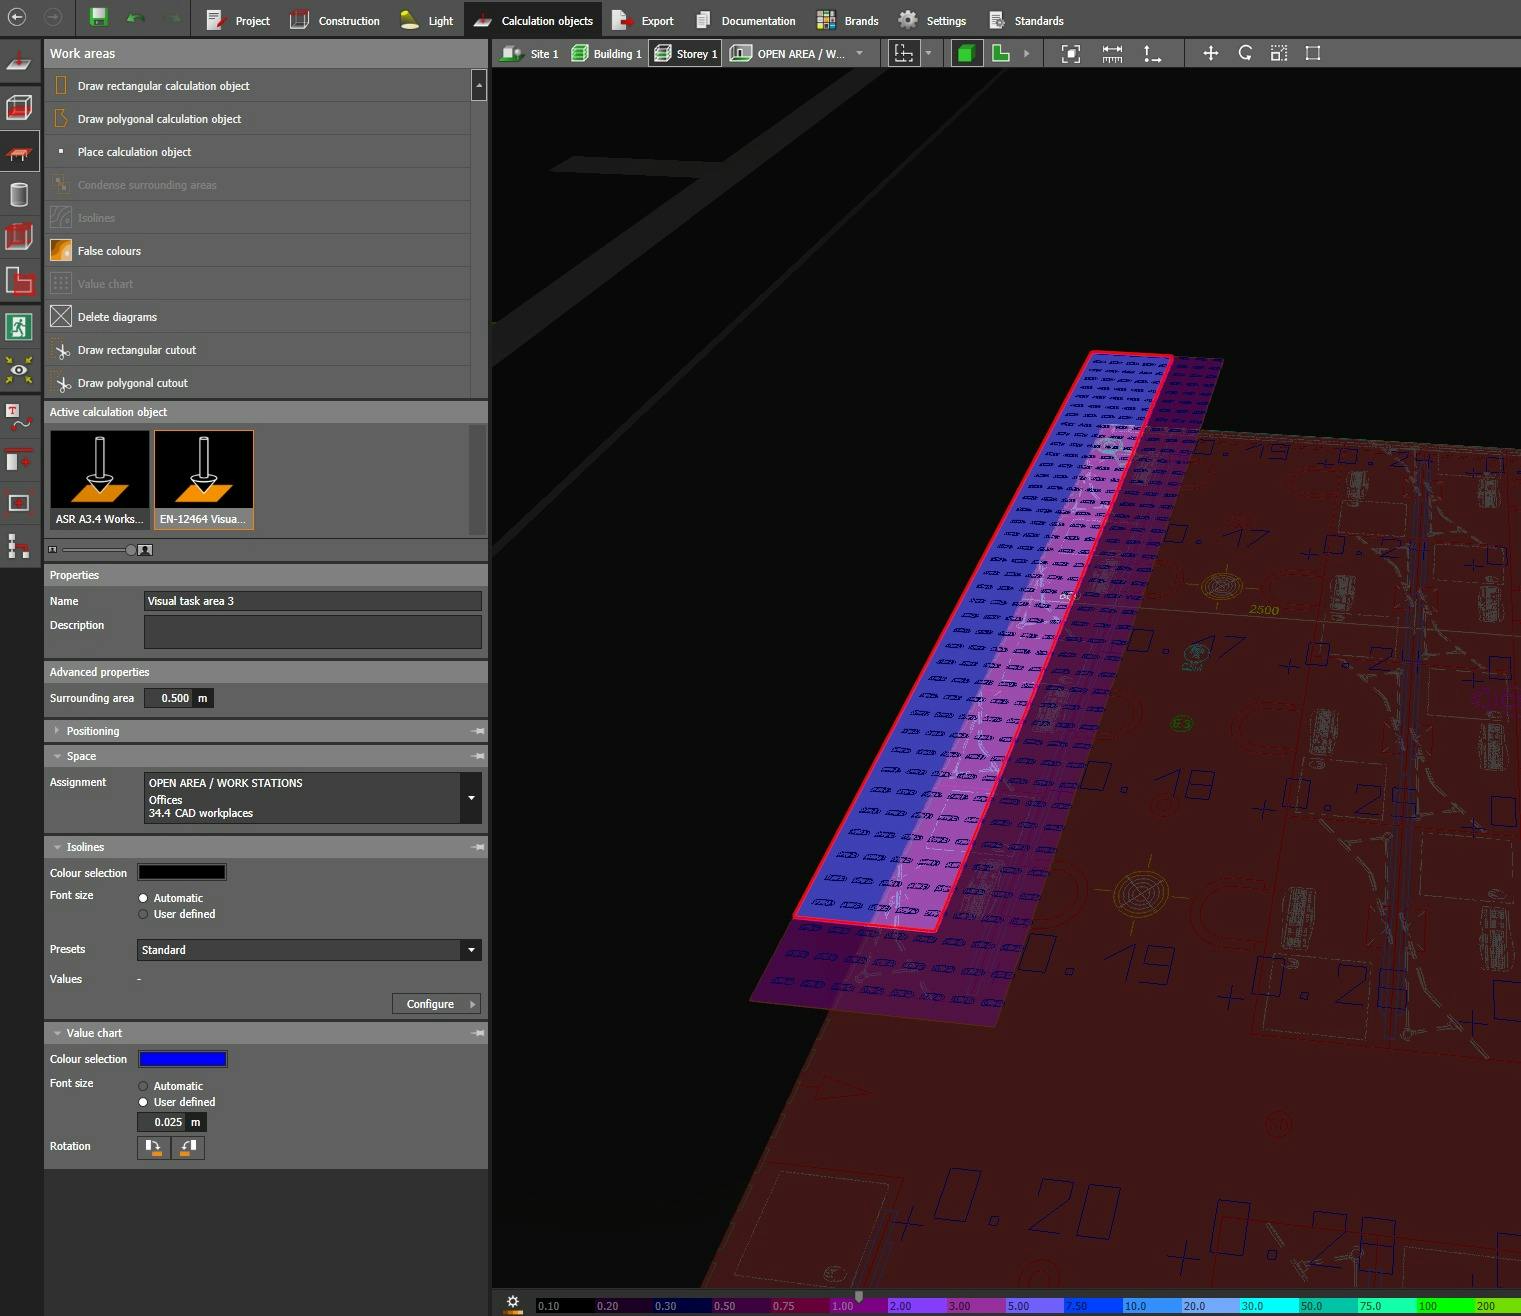
Task: Click the False colours icon
Action: coord(61,251)
